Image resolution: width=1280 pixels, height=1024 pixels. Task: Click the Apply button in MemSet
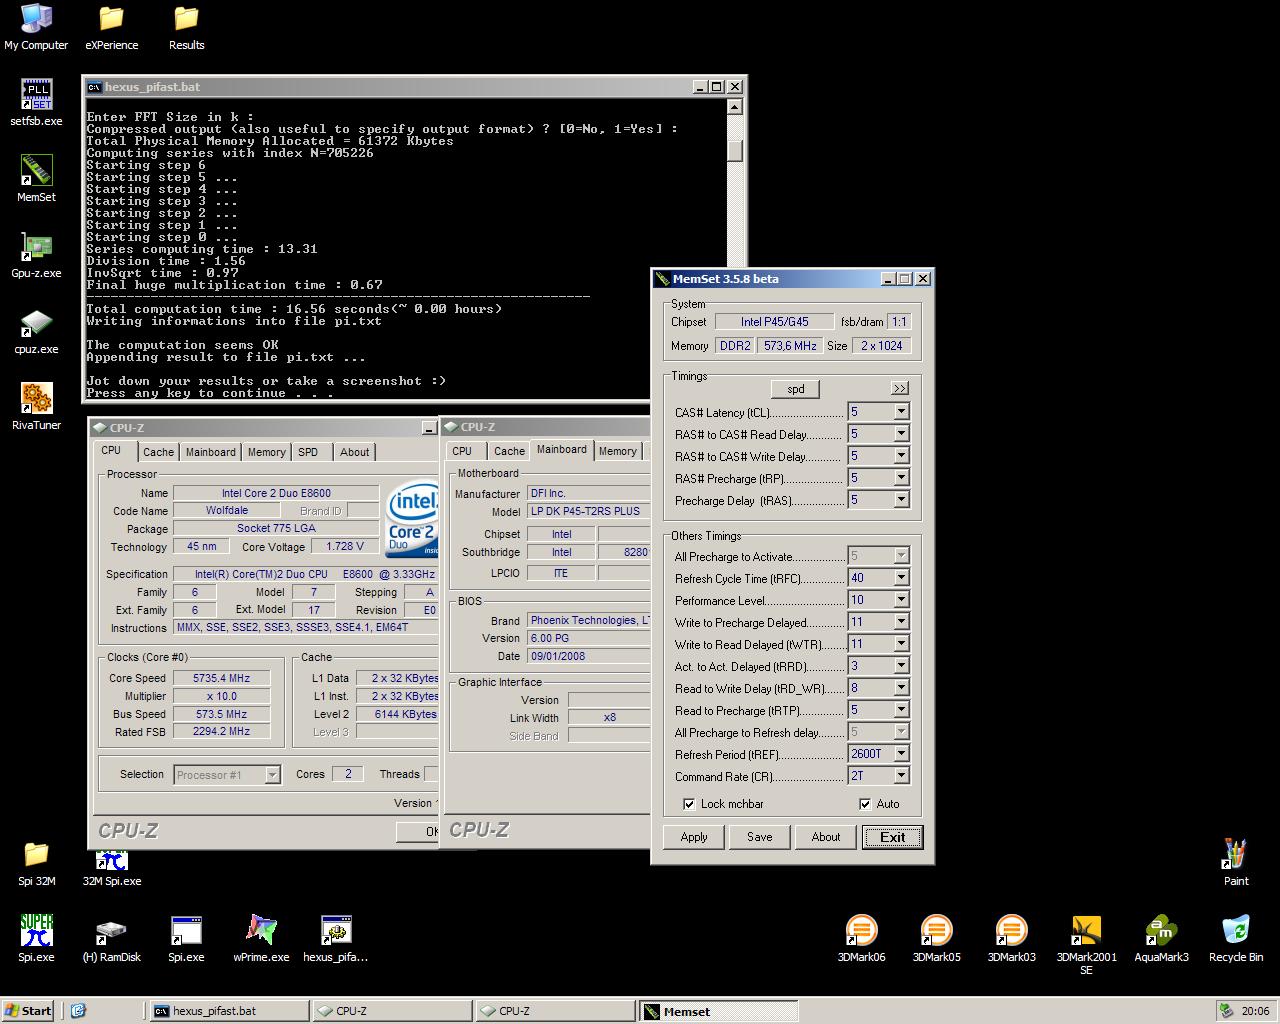(694, 837)
